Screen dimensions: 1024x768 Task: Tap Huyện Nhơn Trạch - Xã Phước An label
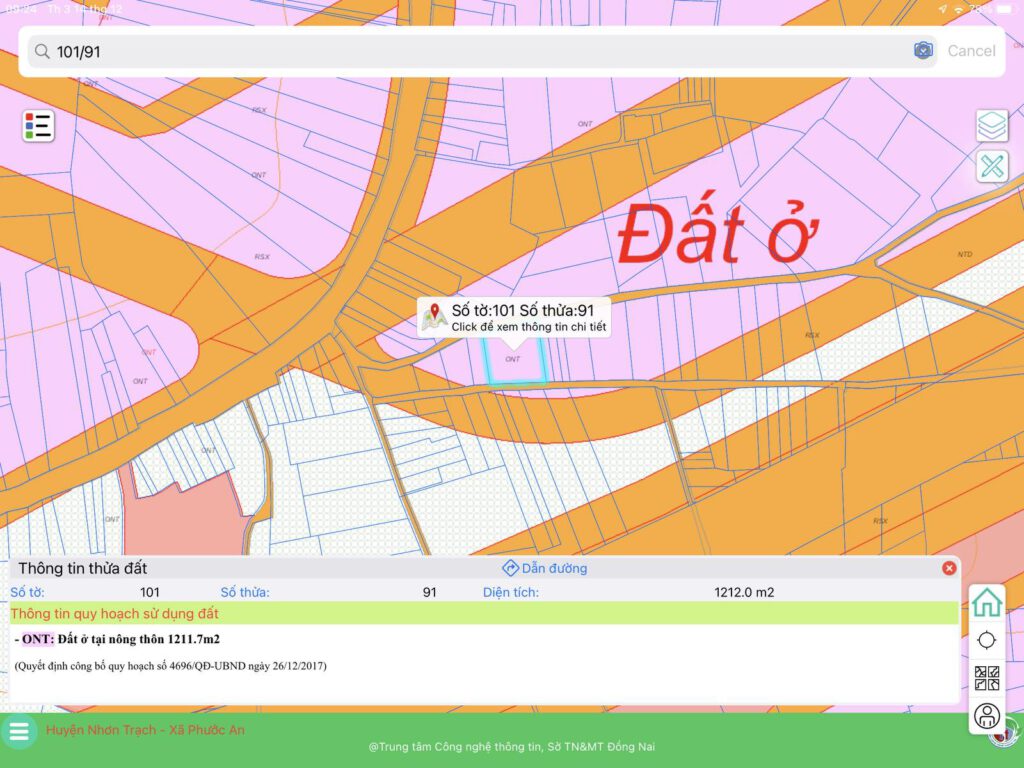(x=145, y=730)
